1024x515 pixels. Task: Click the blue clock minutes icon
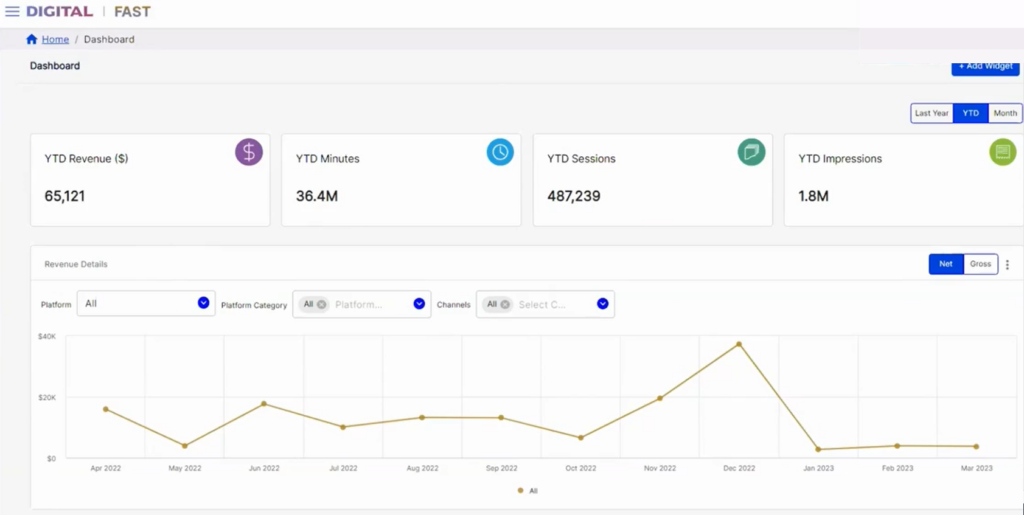500,152
